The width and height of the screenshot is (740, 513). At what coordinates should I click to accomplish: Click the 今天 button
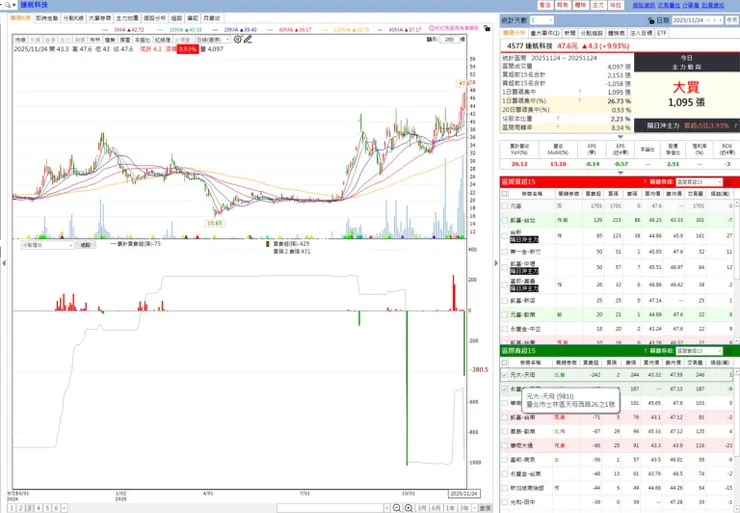tap(732, 20)
